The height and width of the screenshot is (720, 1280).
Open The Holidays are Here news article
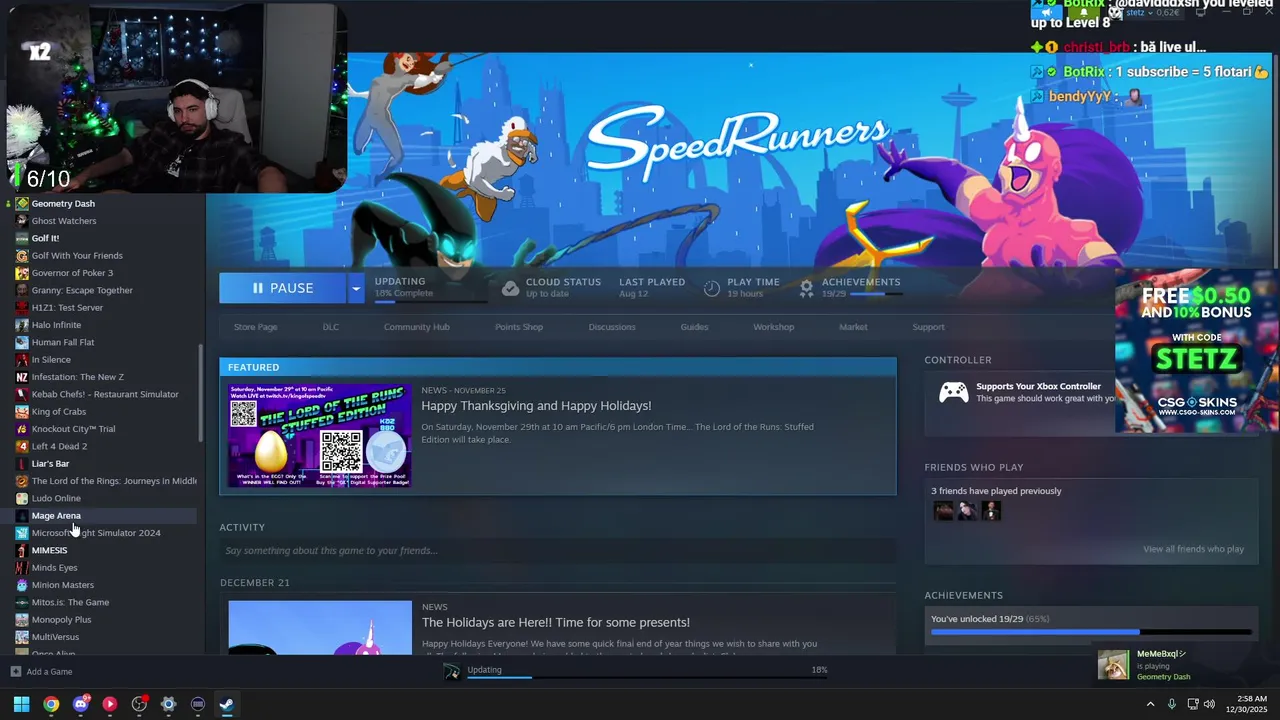pyautogui.click(x=556, y=622)
